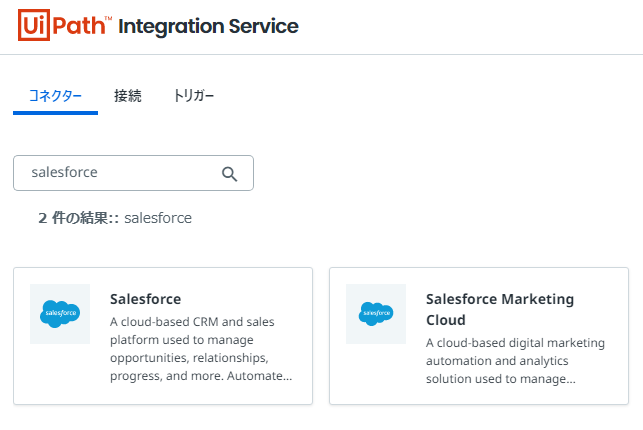The image size is (643, 430).
Task: Click the Salesforce CRM description text
Action: click(x=200, y=349)
